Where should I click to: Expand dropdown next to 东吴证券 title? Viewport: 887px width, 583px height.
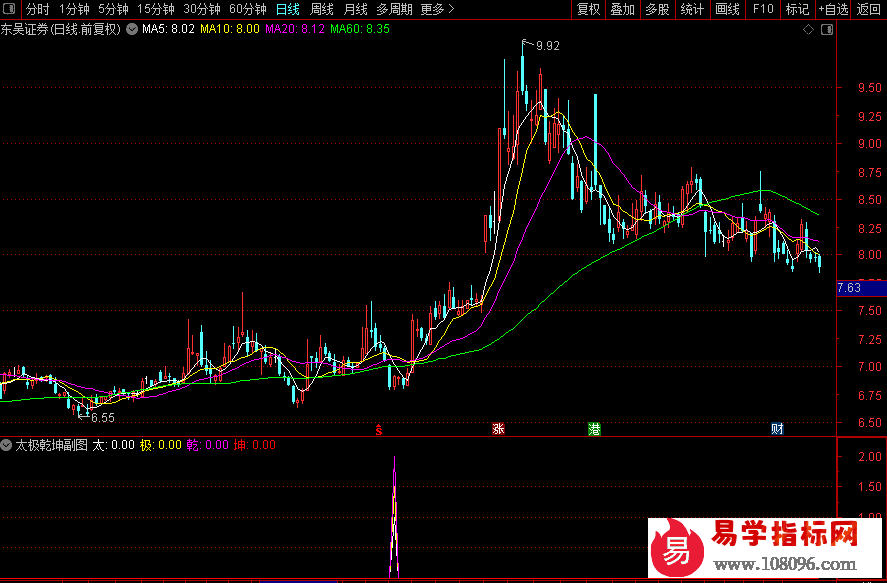click(x=132, y=29)
